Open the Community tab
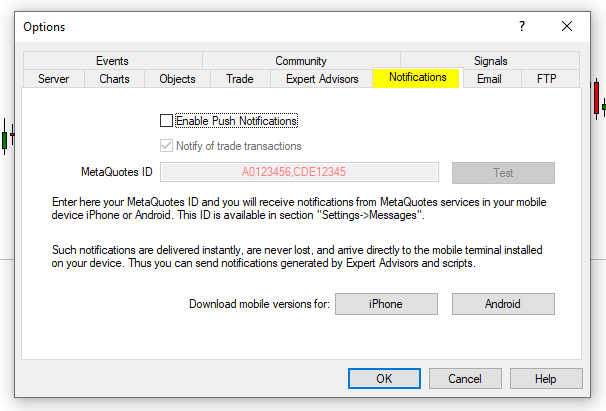 click(x=300, y=61)
